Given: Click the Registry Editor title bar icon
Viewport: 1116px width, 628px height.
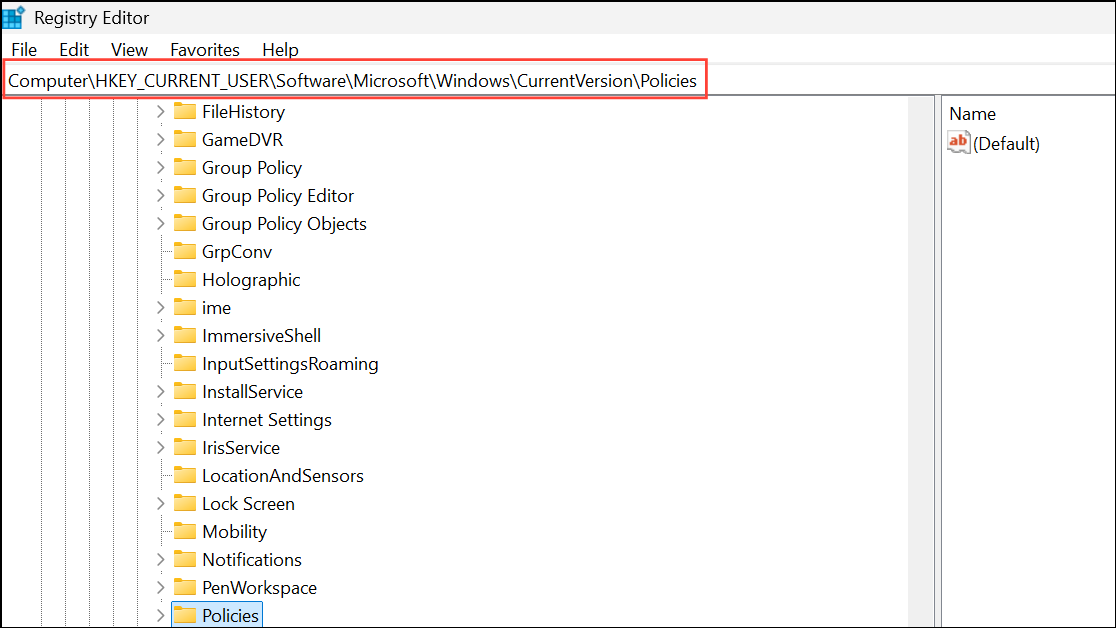Looking at the screenshot, I should tap(14, 16).
